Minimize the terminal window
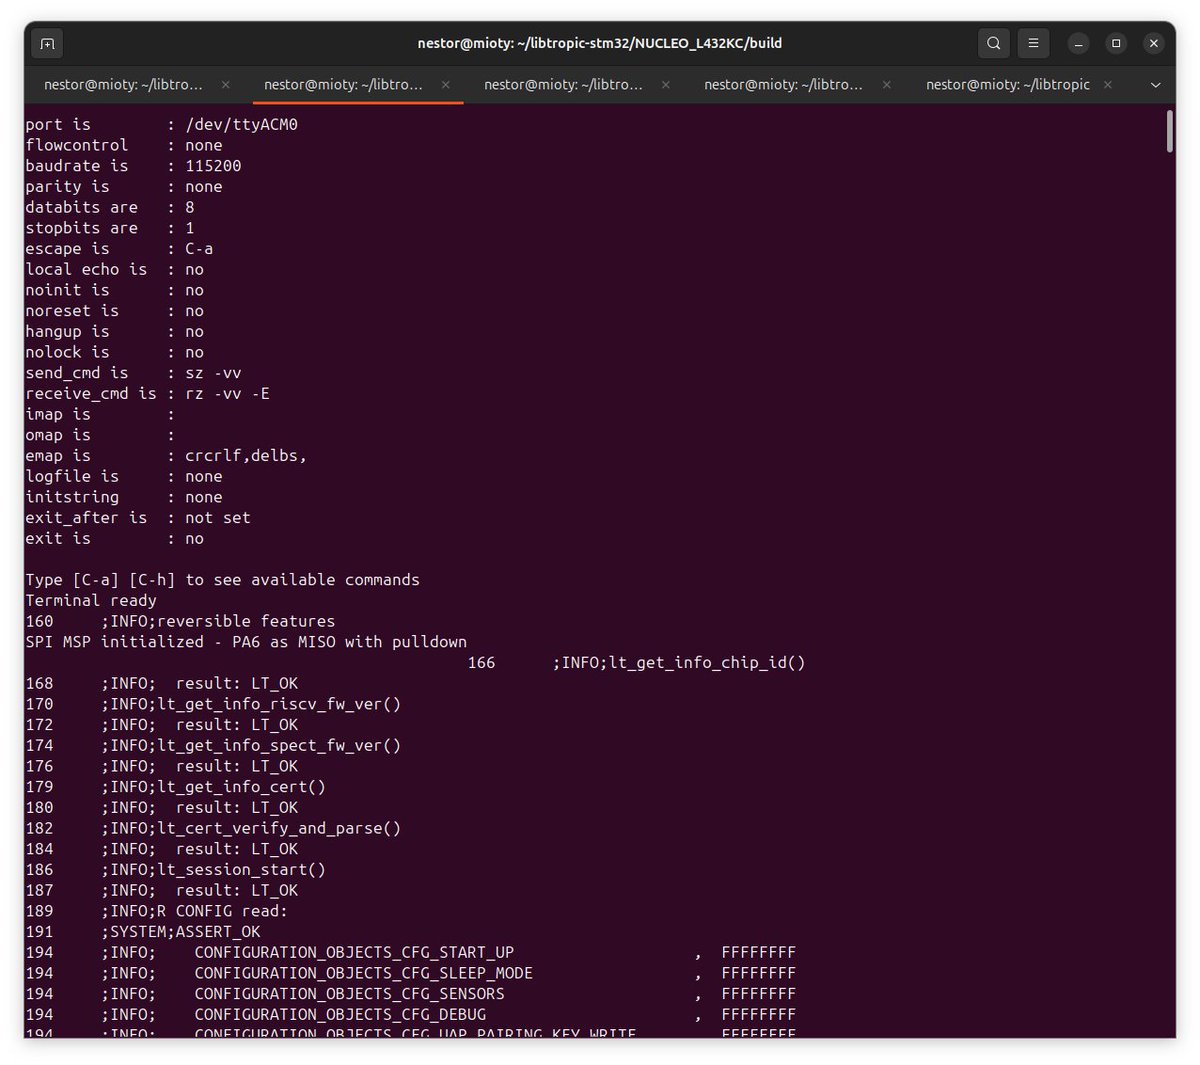Viewport: 1200px width, 1065px height. coord(1078,43)
